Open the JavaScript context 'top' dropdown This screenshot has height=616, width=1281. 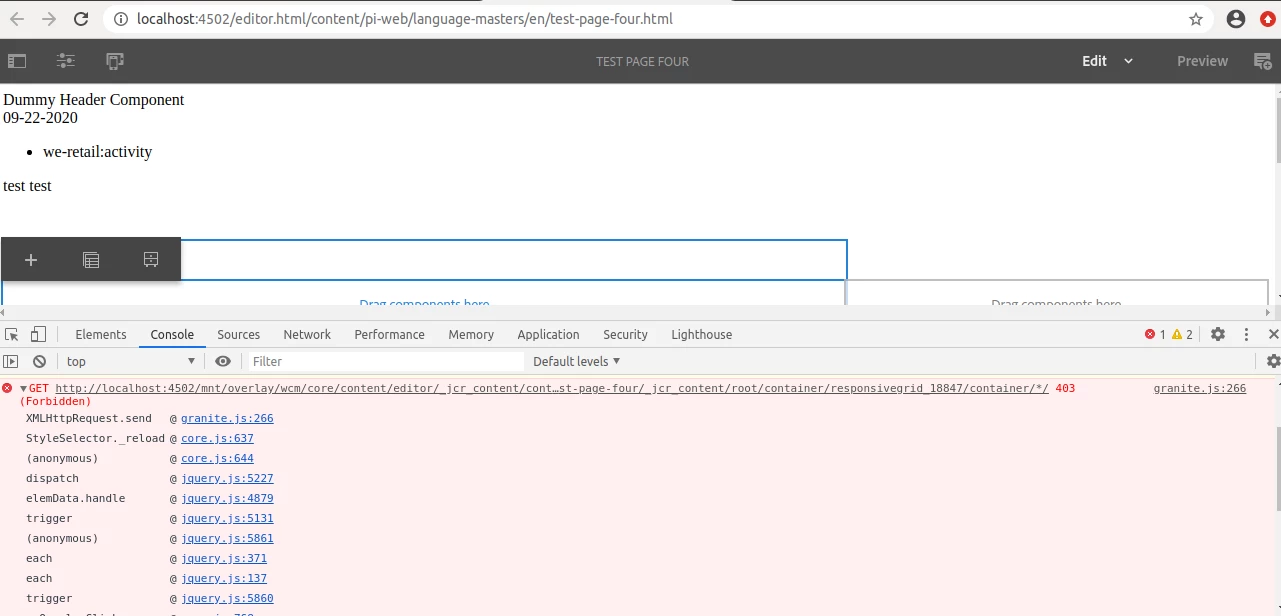pos(130,361)
